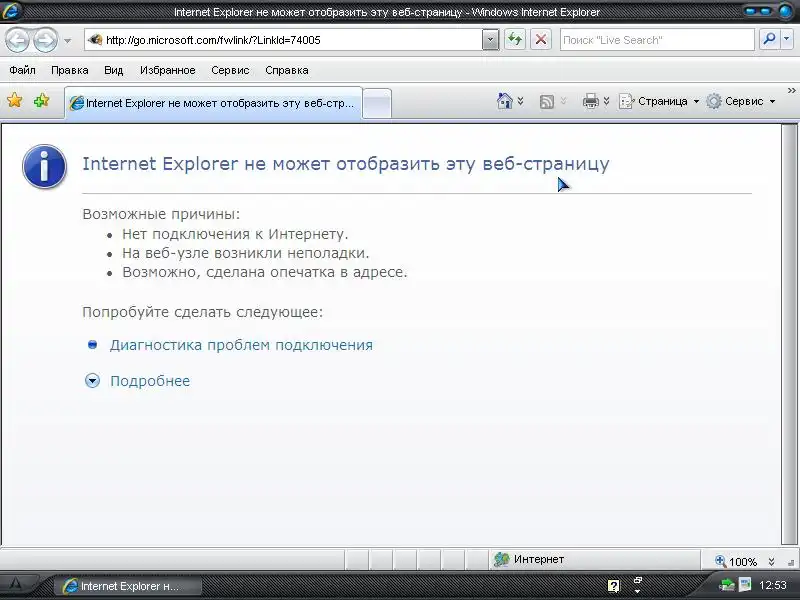Click the green arrow tray icon
The height and width of the screenshot is (600, 800).
[x=726, y=585]
